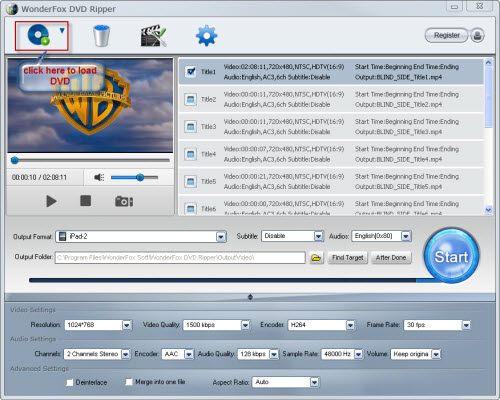Viewport: 500px width, 400px height.
Task: Click the Load DVD disc icon
Action: (38, 35)
